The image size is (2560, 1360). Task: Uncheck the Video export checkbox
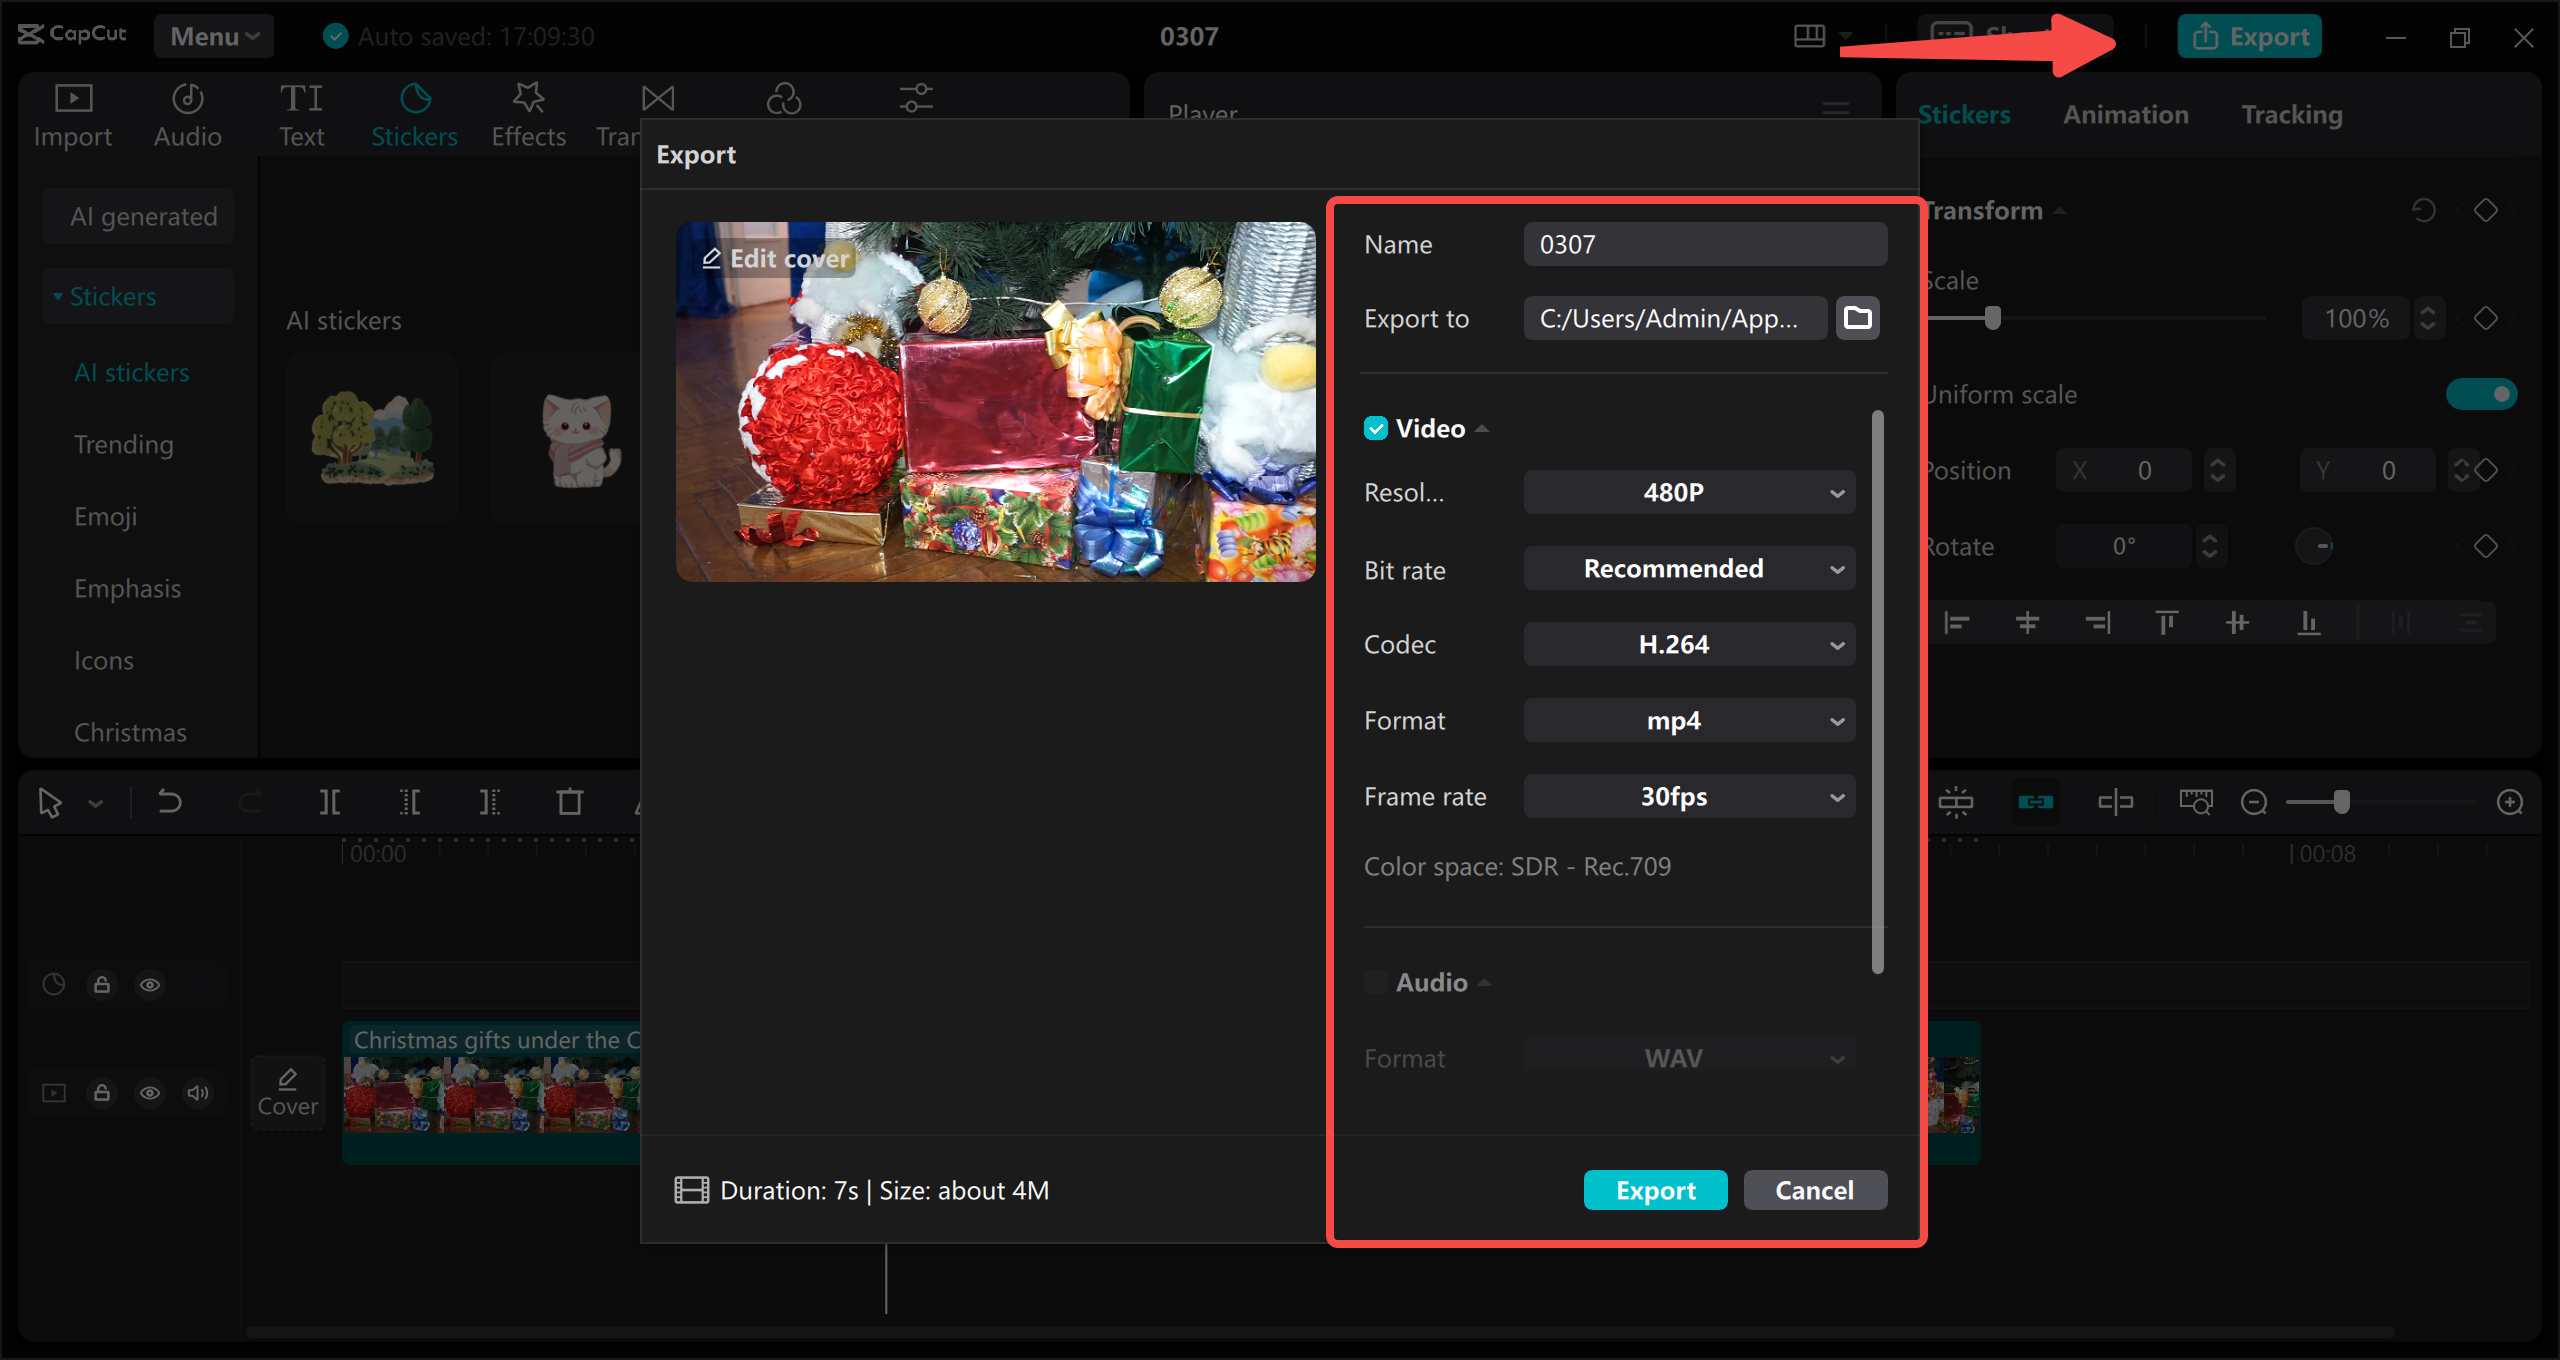pyautogui.click(x=1377, y=428)
